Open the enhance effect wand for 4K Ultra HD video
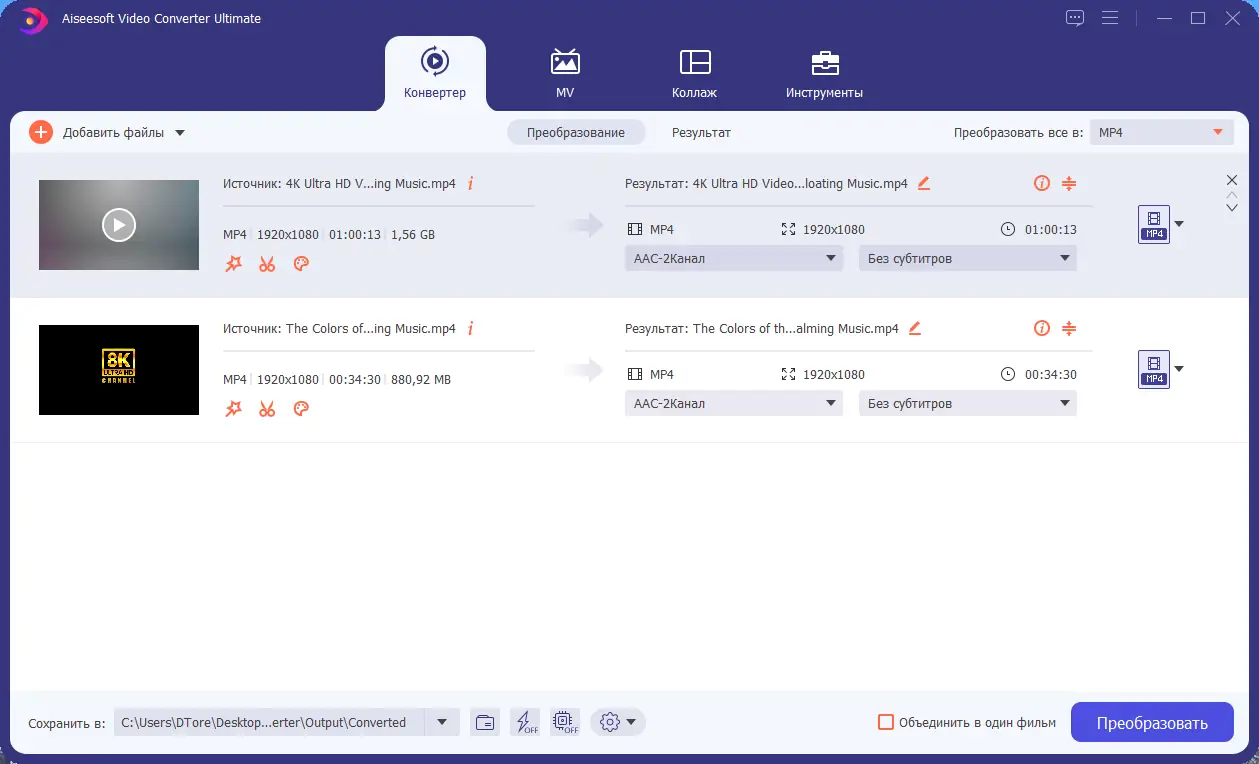Viewport: 1259px width, 764px height. 233,264
